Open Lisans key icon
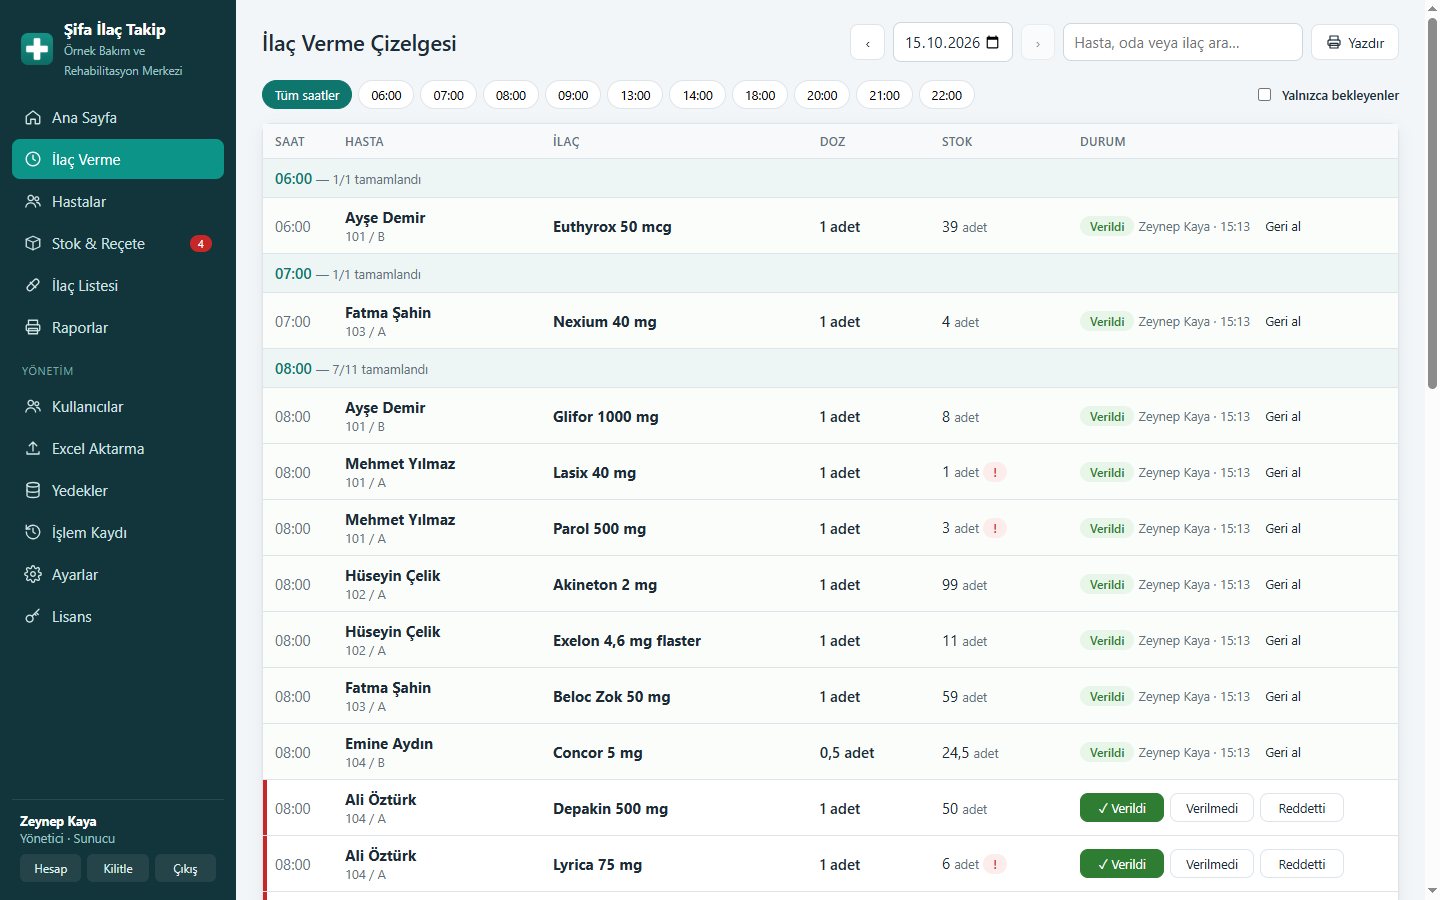The width and height of the screenshot is (1440, 900). coord(33,617)
